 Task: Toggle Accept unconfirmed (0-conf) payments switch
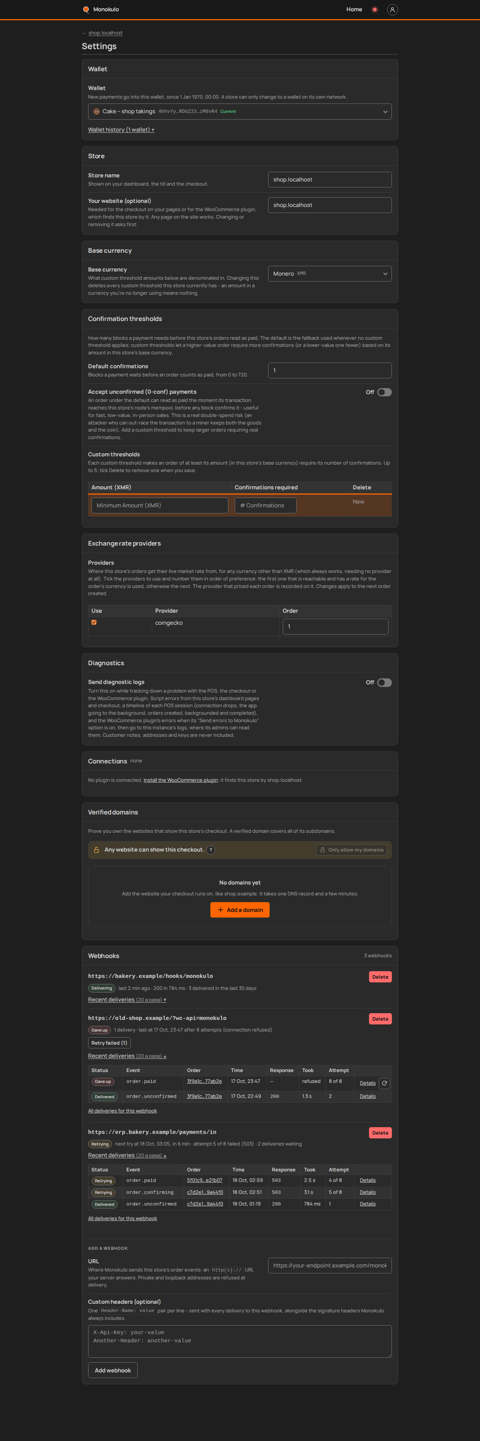(x=385, y=392)
